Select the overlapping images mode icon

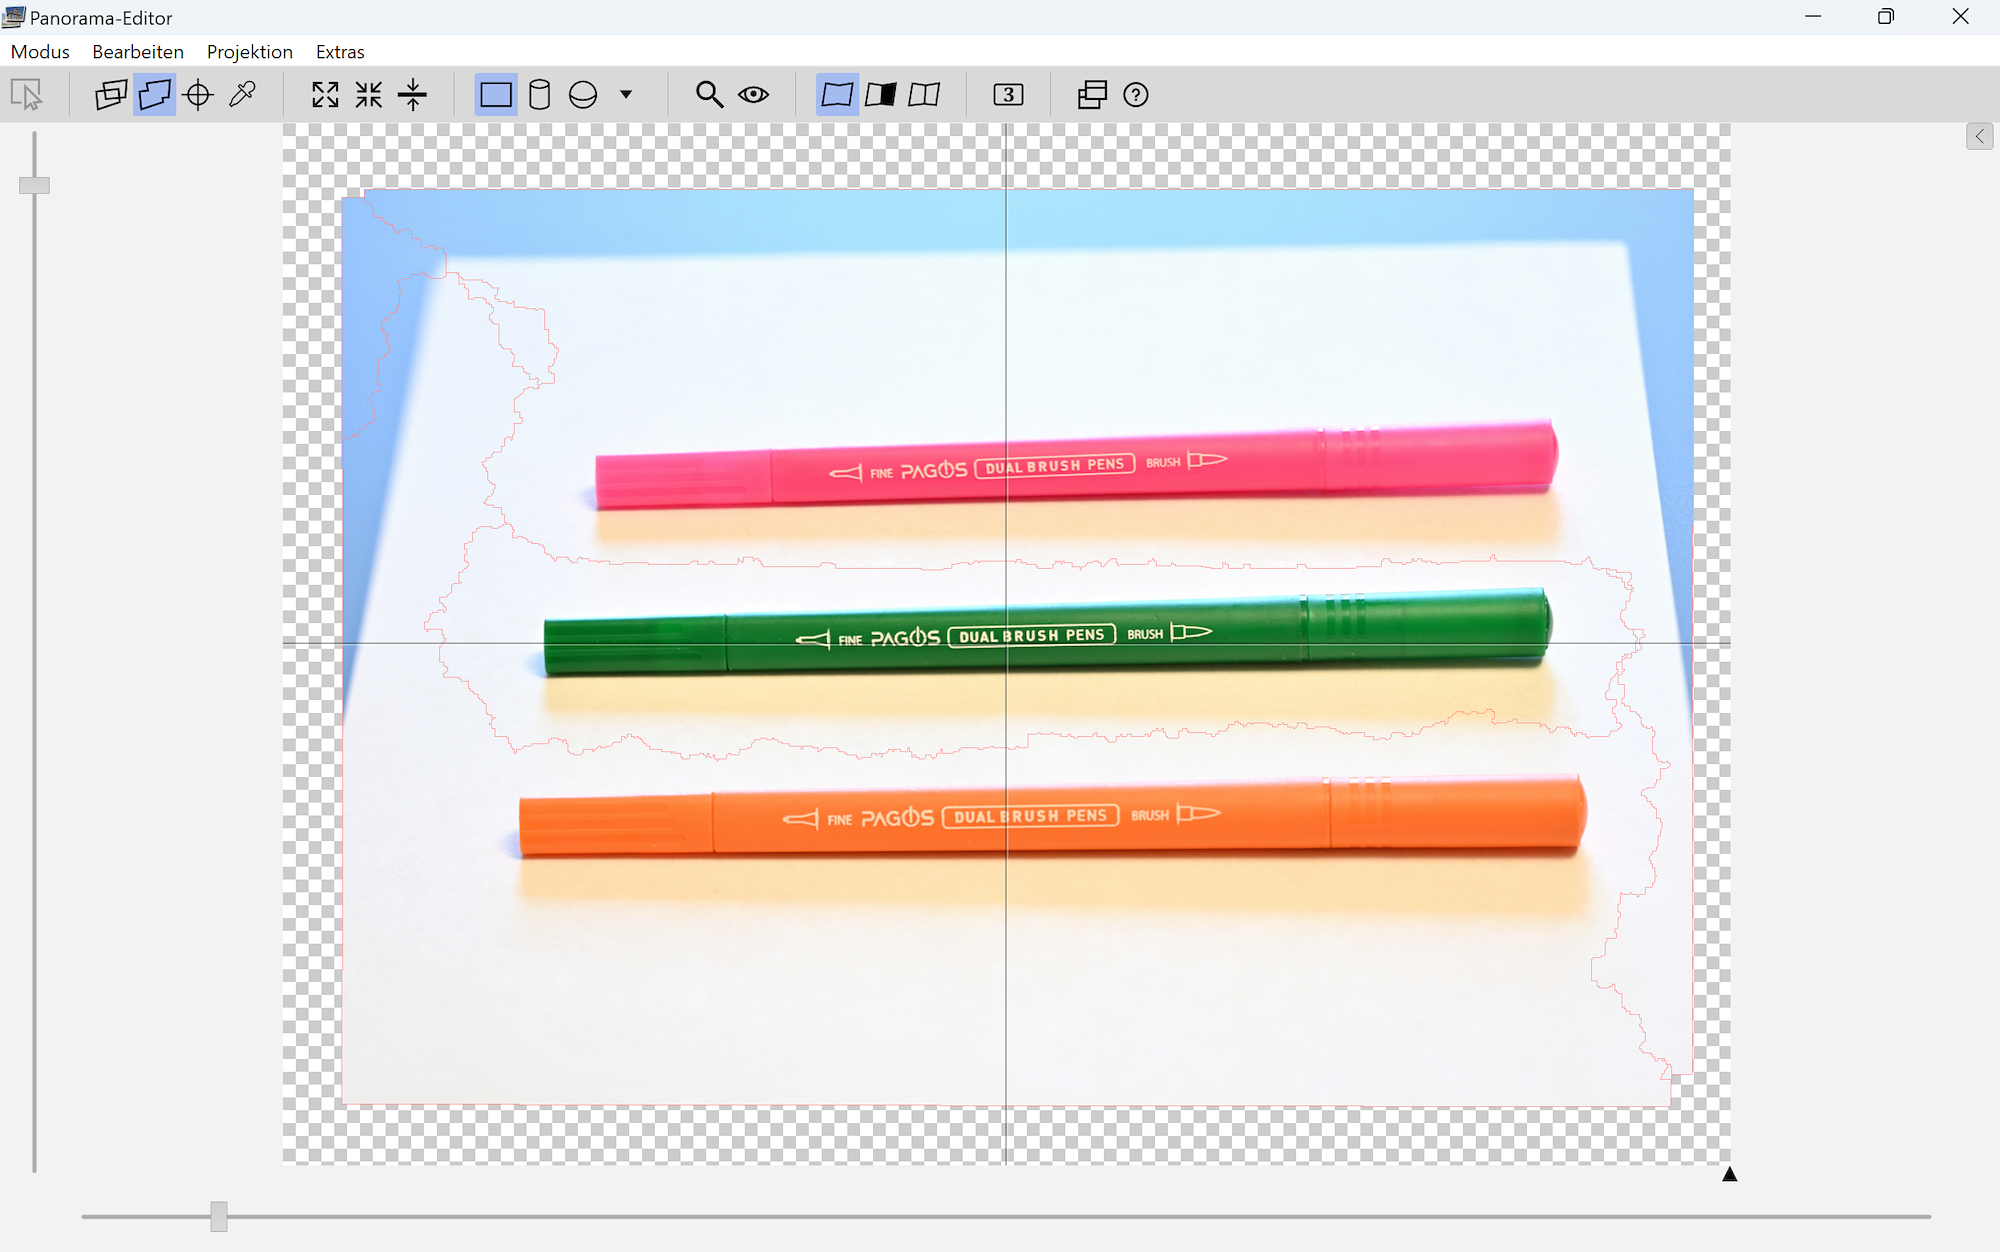click(110, 95)
